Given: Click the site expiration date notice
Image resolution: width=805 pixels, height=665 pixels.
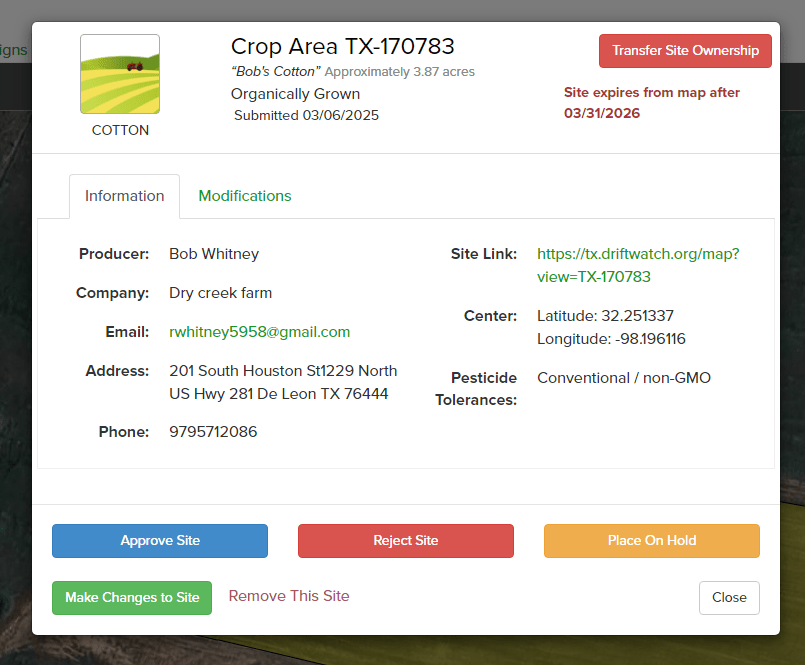Looking at the screenshot, I should pyautogui.click(x=651, y=103).
